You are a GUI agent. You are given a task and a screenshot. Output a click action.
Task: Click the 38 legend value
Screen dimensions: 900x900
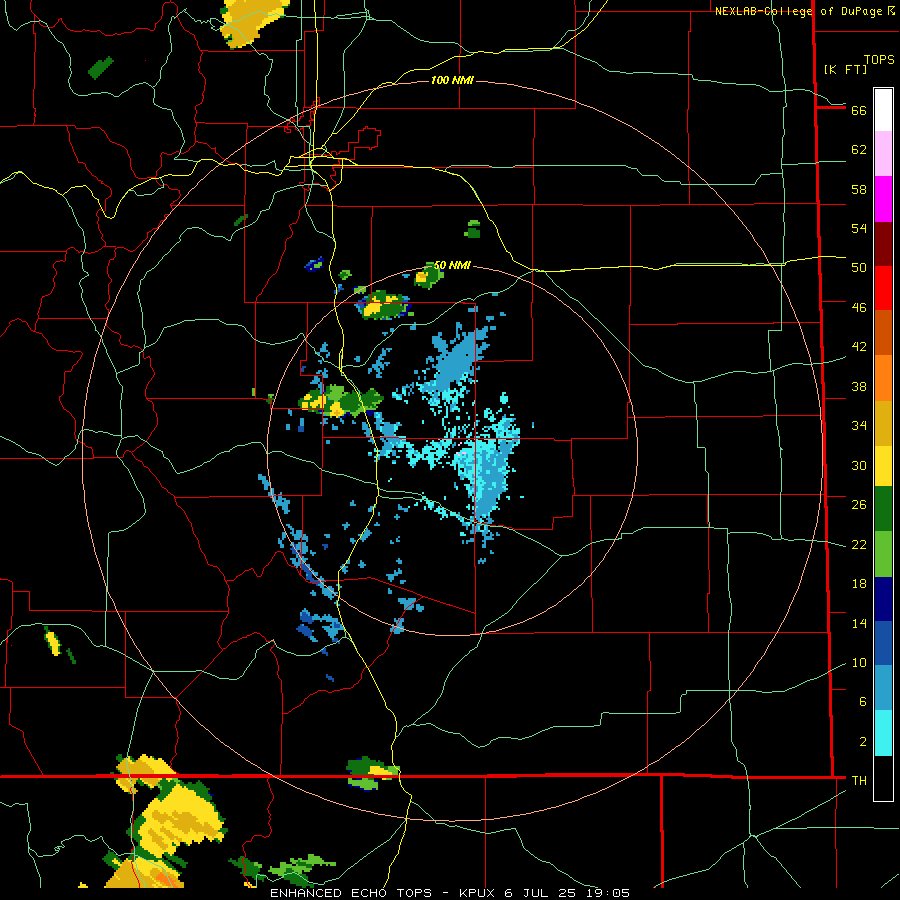[x=859, y=386]
